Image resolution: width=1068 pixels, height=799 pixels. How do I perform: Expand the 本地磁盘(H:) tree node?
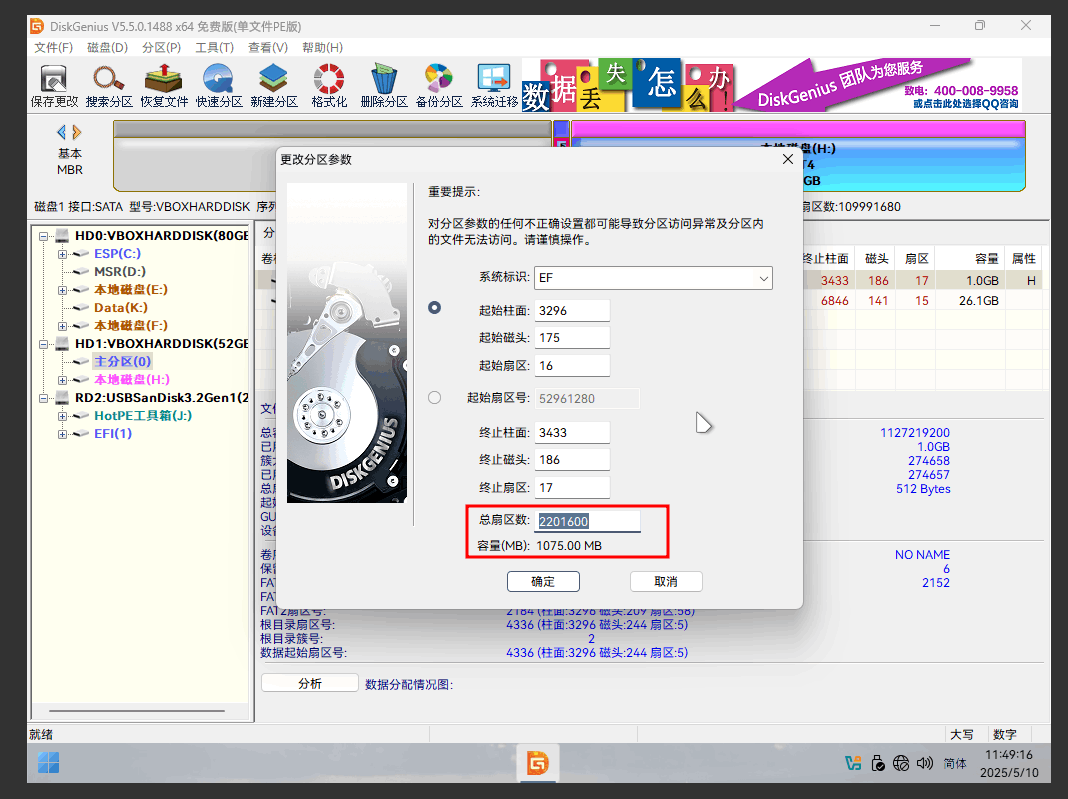click(62, 380)
